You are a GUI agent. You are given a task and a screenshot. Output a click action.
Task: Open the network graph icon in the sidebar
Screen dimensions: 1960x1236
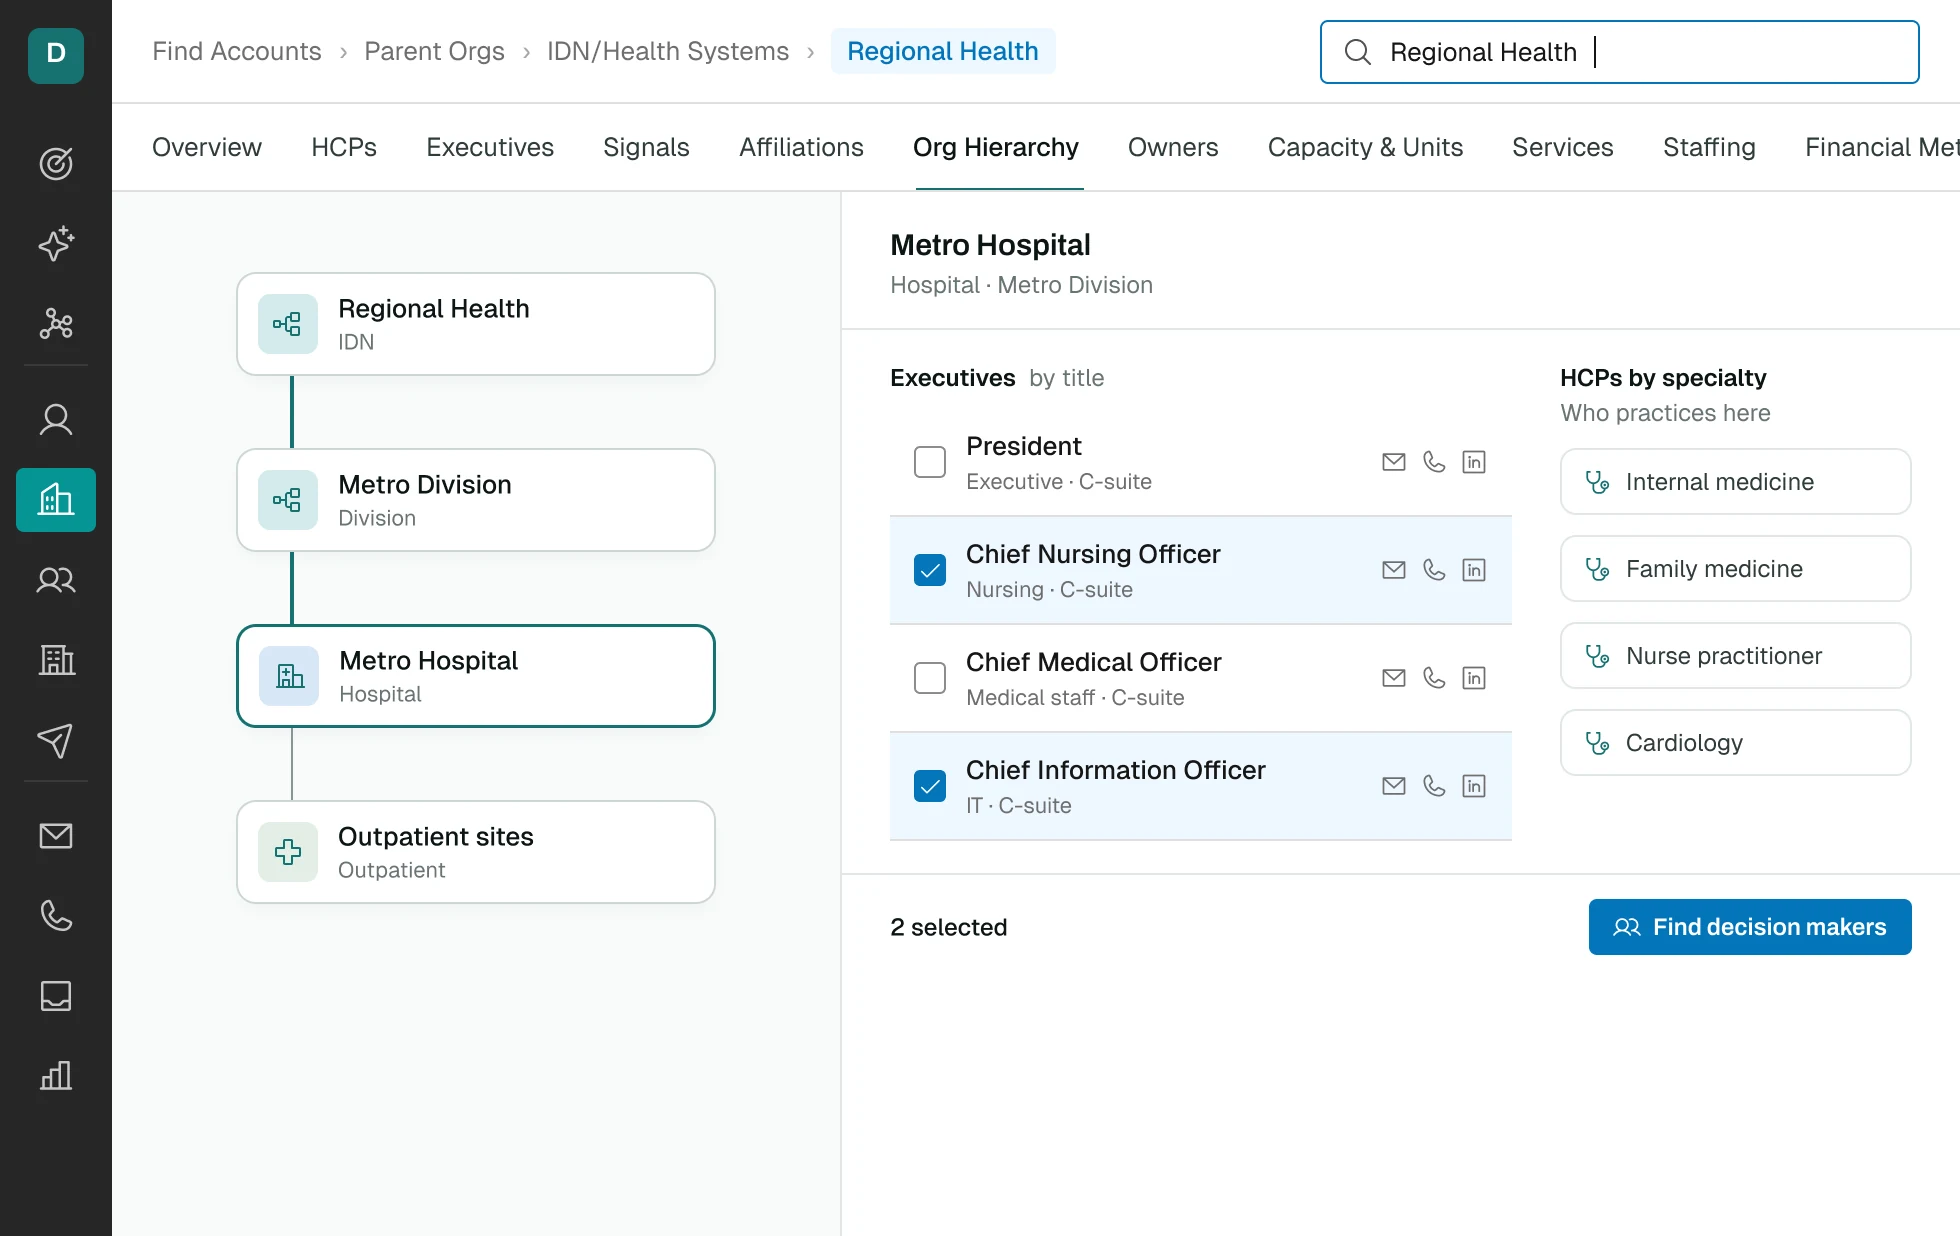(56, 323)
